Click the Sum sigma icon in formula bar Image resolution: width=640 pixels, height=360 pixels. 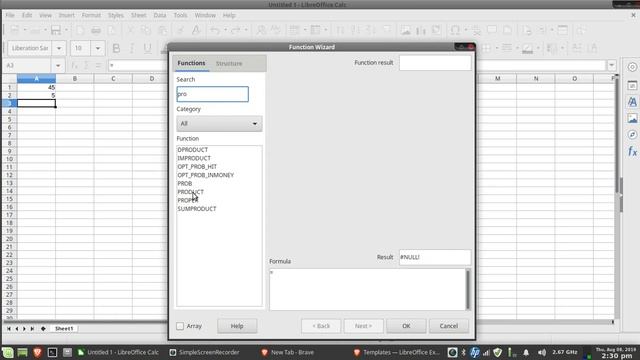click(86, 66)
